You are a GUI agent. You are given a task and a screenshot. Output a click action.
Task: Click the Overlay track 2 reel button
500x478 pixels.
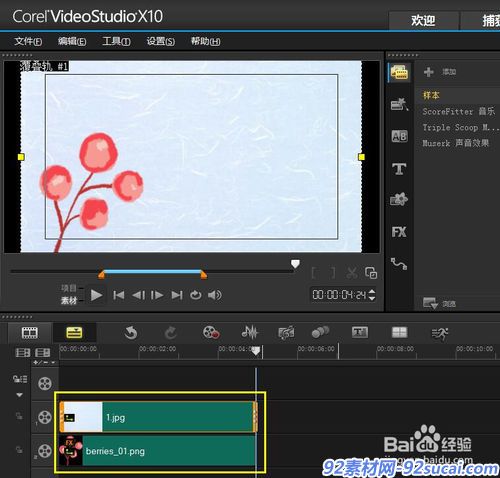point(45,451)
